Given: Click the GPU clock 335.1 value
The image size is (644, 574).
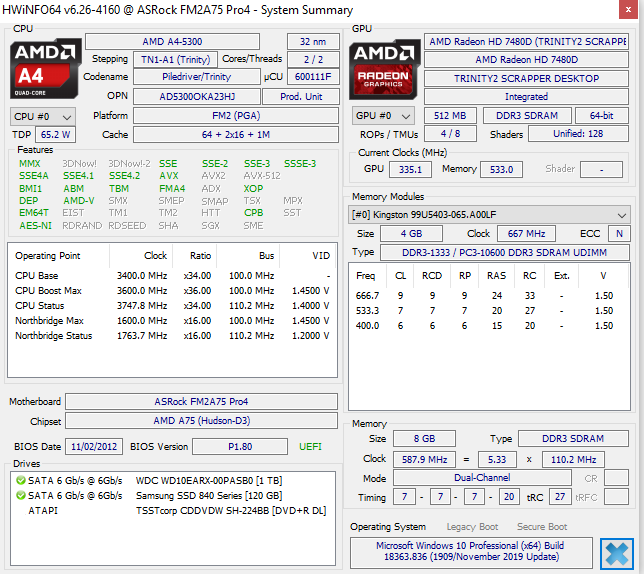Looking at the screenshot, I should pyautogui.click(x=410, y=170).
